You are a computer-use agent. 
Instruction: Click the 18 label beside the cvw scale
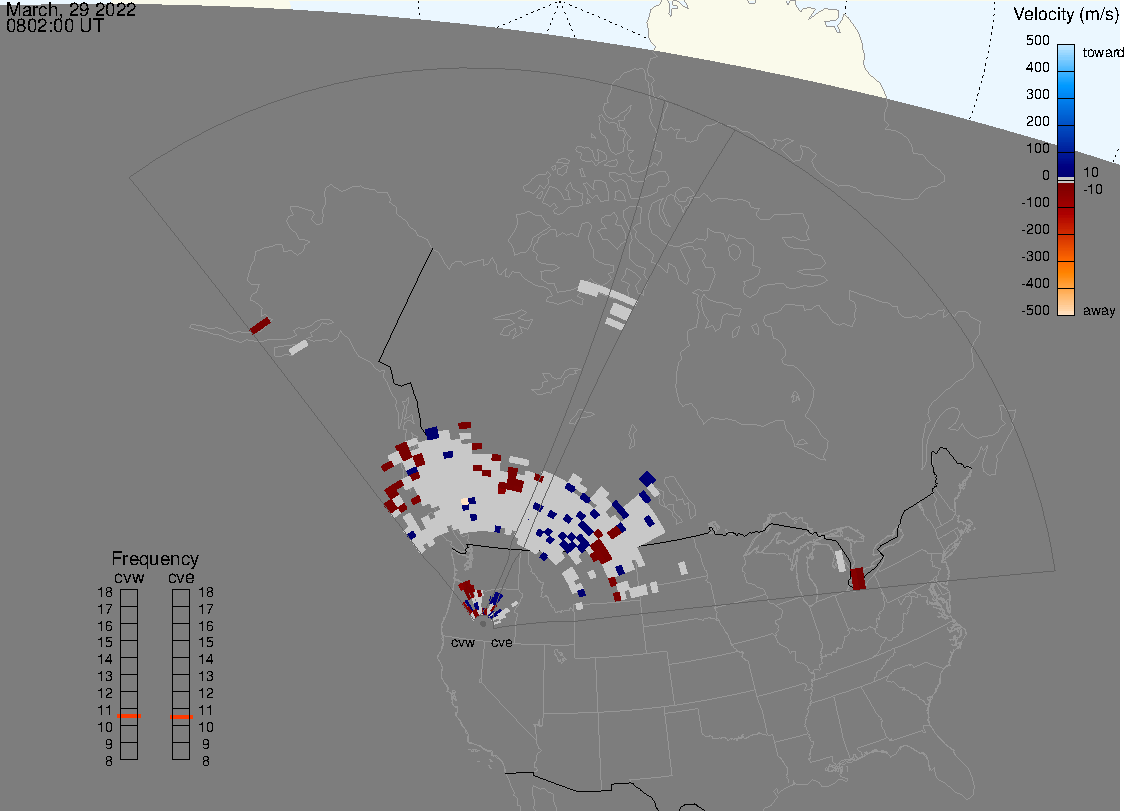click(105, 592)
